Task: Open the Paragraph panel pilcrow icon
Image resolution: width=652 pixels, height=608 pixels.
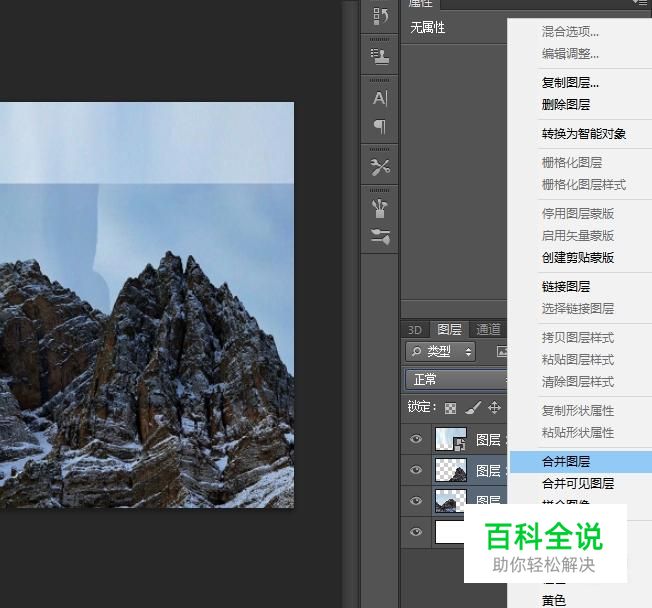Action: coord(380,126)
